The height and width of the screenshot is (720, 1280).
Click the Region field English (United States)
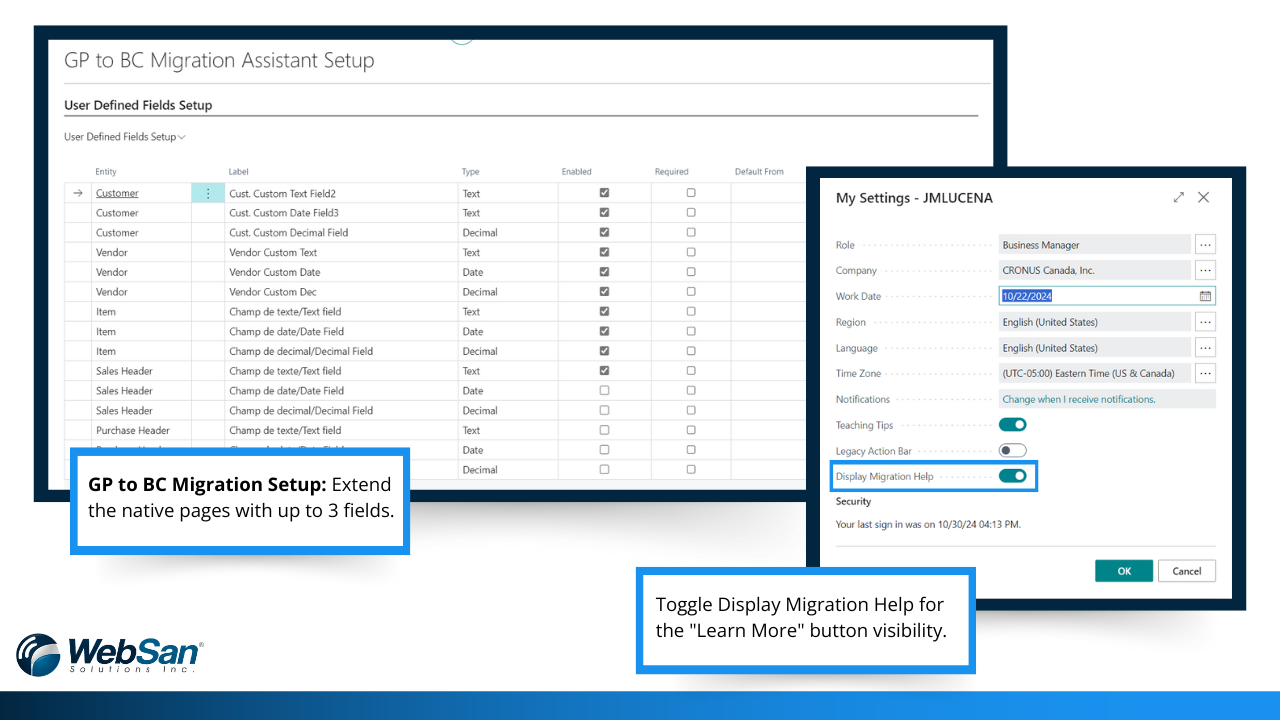coord(1095,322)
